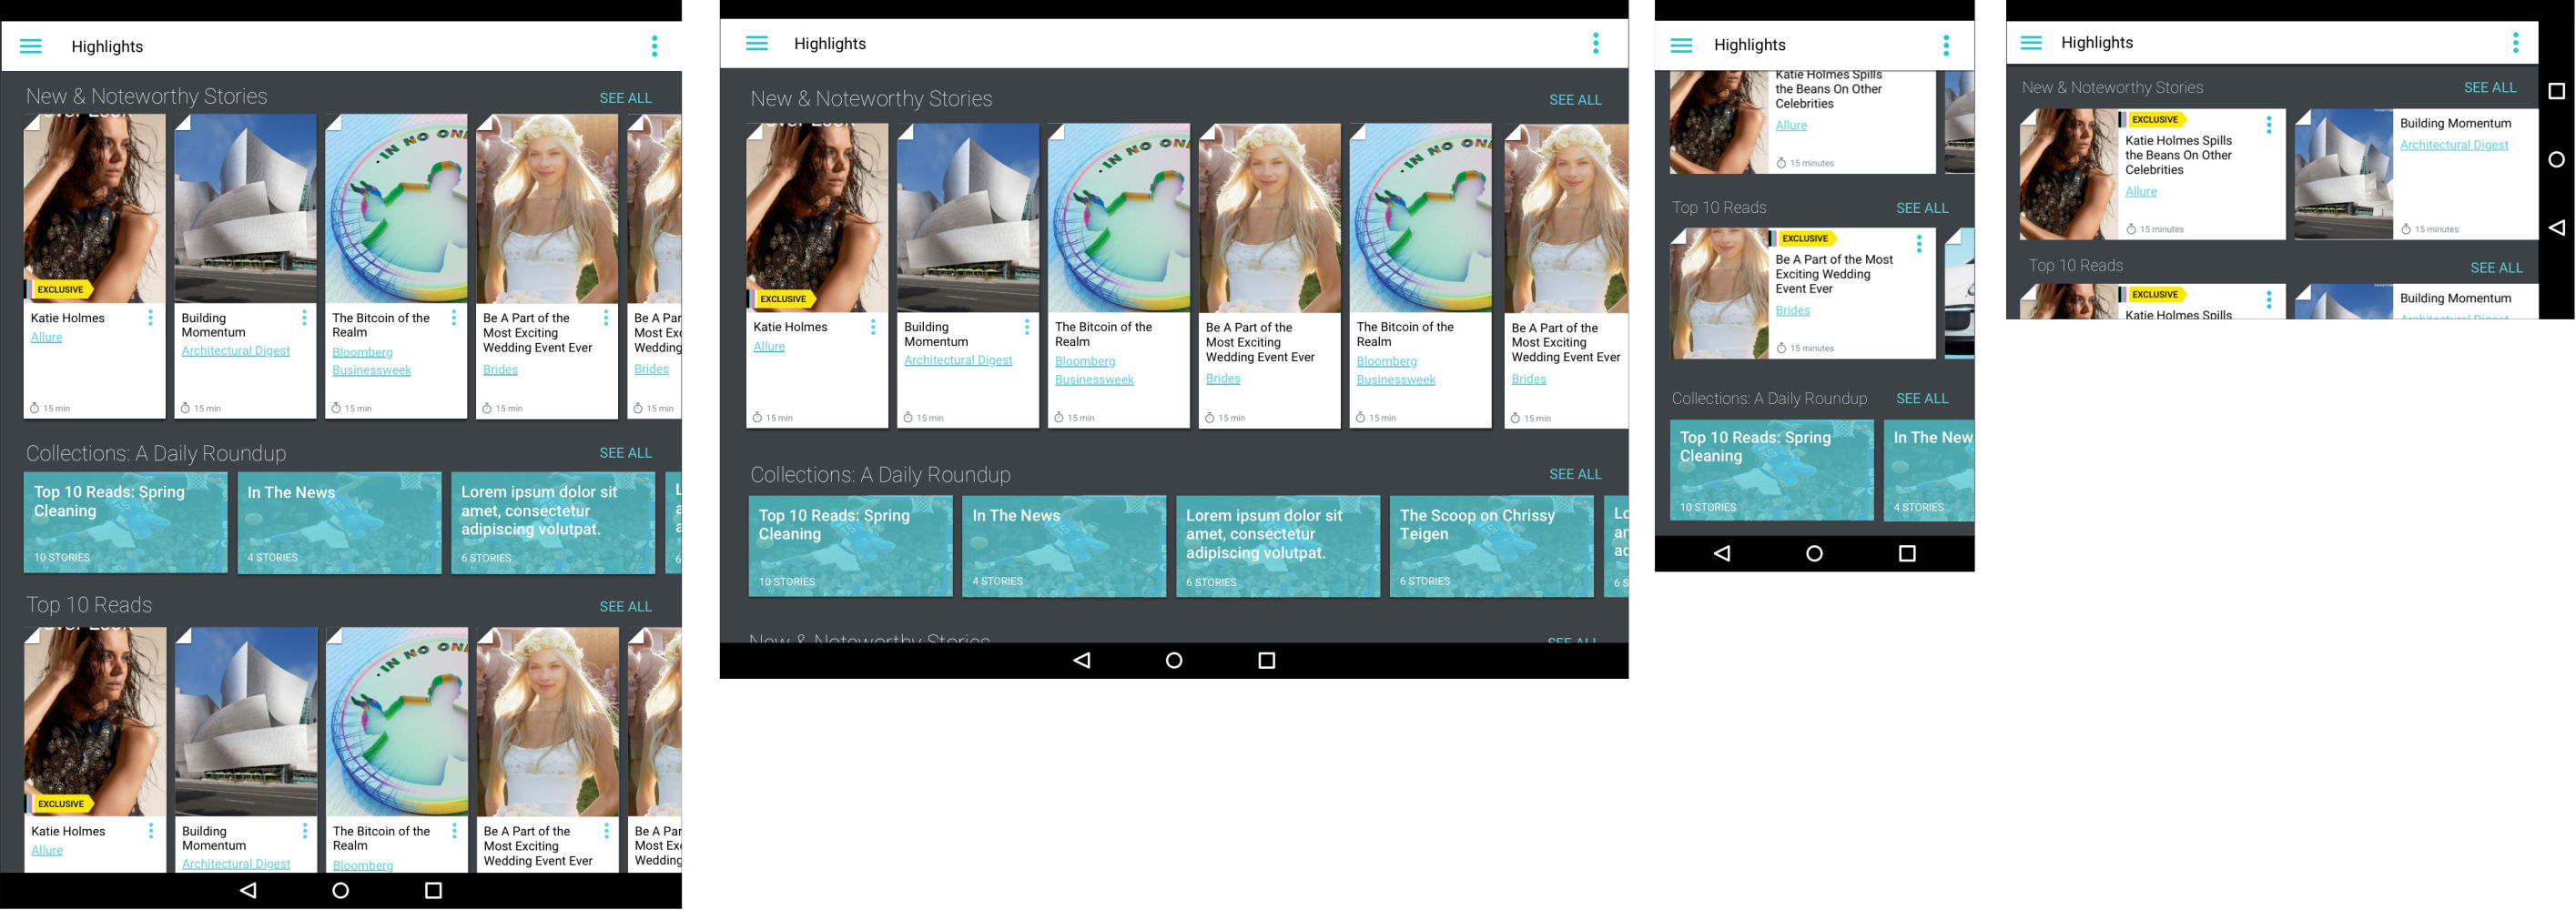Viewport: 2576px width, 910px height.
Task: Open wedding event cover in portrait phone's Top 10 Reads
Action: click(1719, 293)
